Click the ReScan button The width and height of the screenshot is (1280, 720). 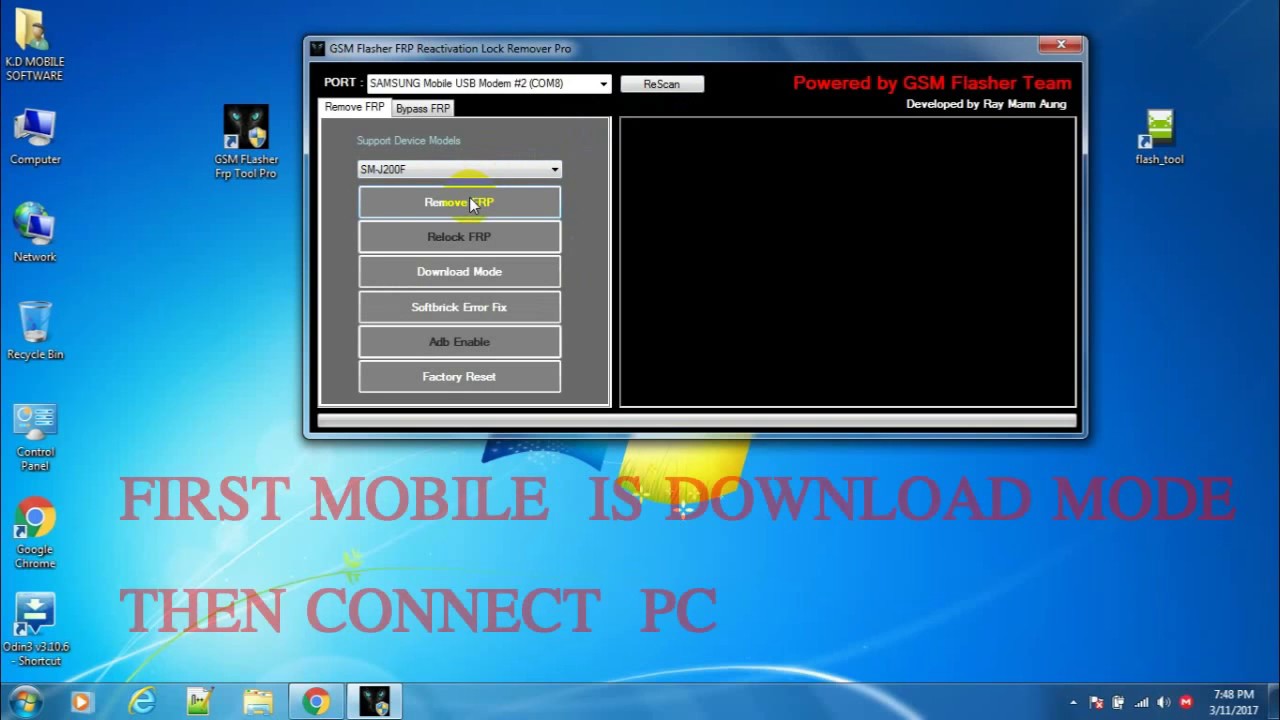tap(662, 84)
